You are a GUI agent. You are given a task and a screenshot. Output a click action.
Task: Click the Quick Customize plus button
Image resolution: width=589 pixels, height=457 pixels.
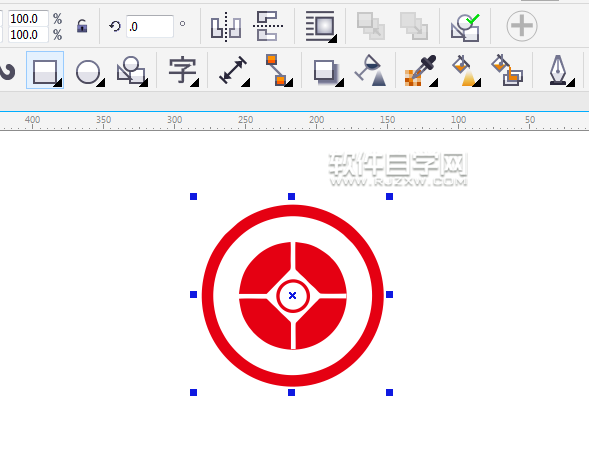[522, 26]
